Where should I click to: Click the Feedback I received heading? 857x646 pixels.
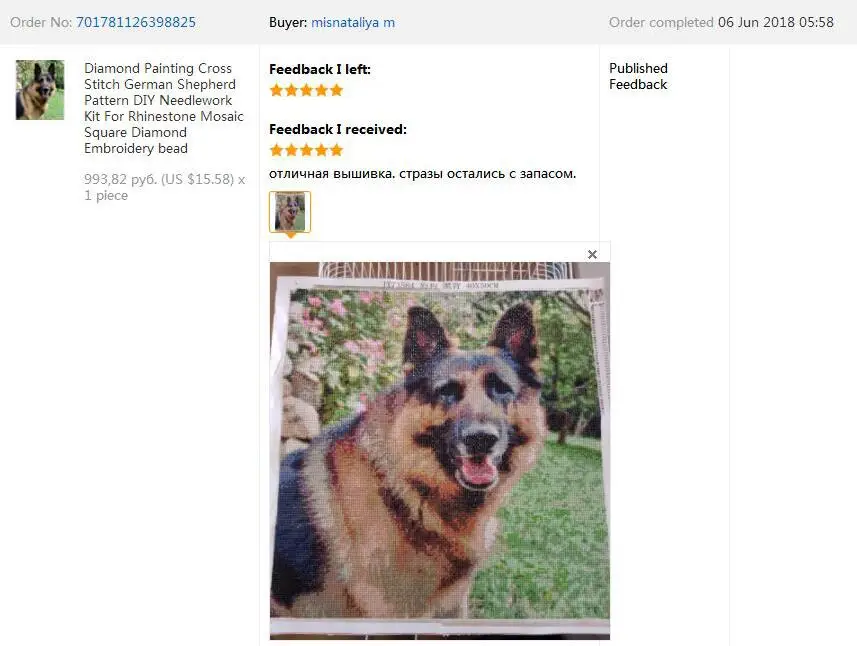coord(338,130)
